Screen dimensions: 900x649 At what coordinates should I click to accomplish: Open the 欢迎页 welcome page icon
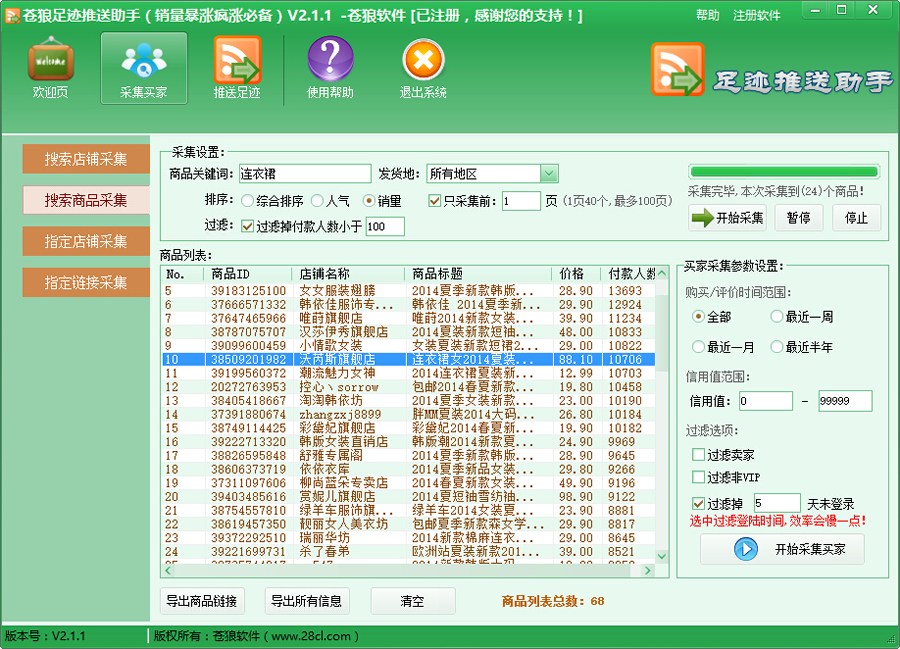[x=49, y=67]
